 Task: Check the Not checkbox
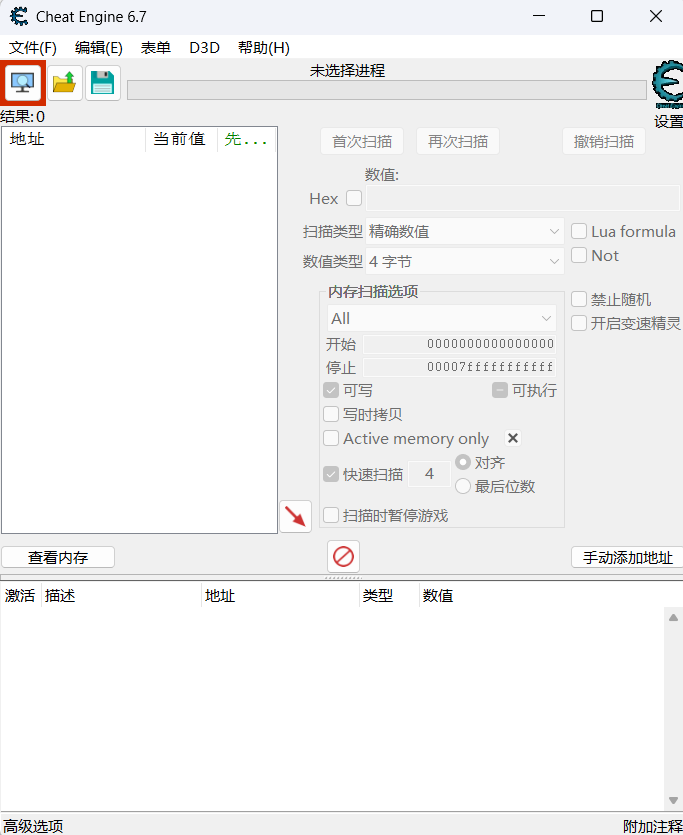click(x=579, y=255)
